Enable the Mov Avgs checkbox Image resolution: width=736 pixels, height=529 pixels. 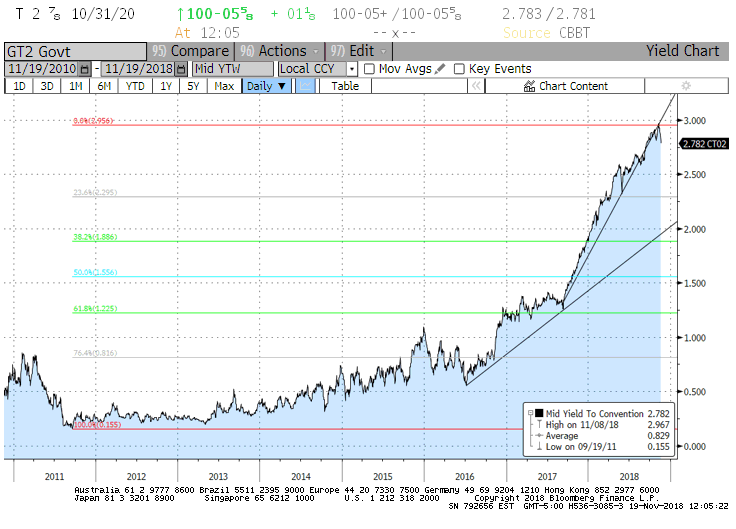tap(369, 69)
